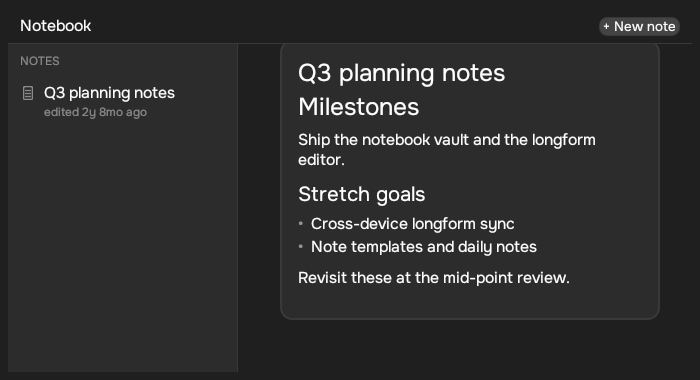
Task: Create a note with the New note button
Action: [x=639, y=26]
